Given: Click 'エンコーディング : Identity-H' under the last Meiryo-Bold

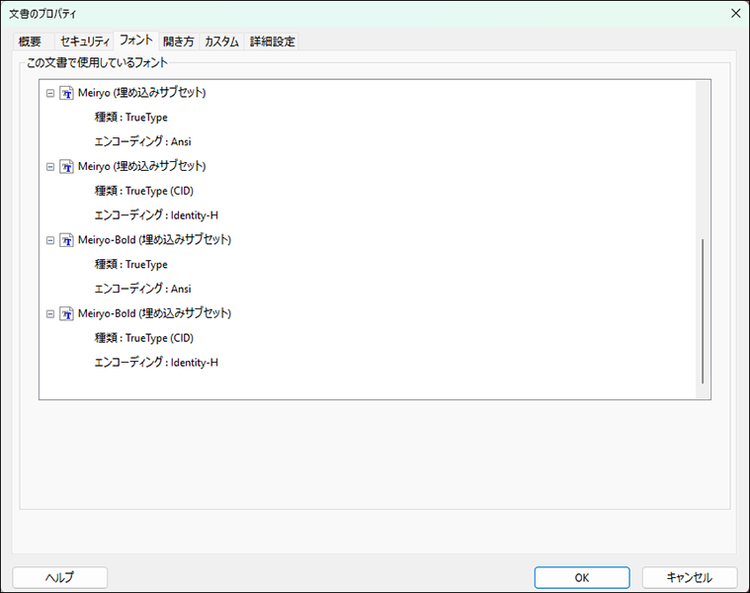Looking at the screenshot, I should click(156, 362).
